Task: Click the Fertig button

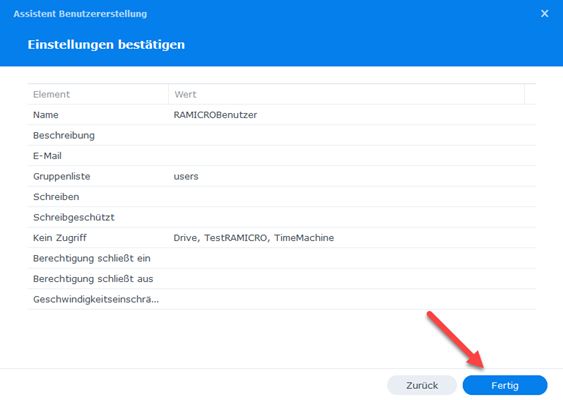Action: click(x=505, y=385)
